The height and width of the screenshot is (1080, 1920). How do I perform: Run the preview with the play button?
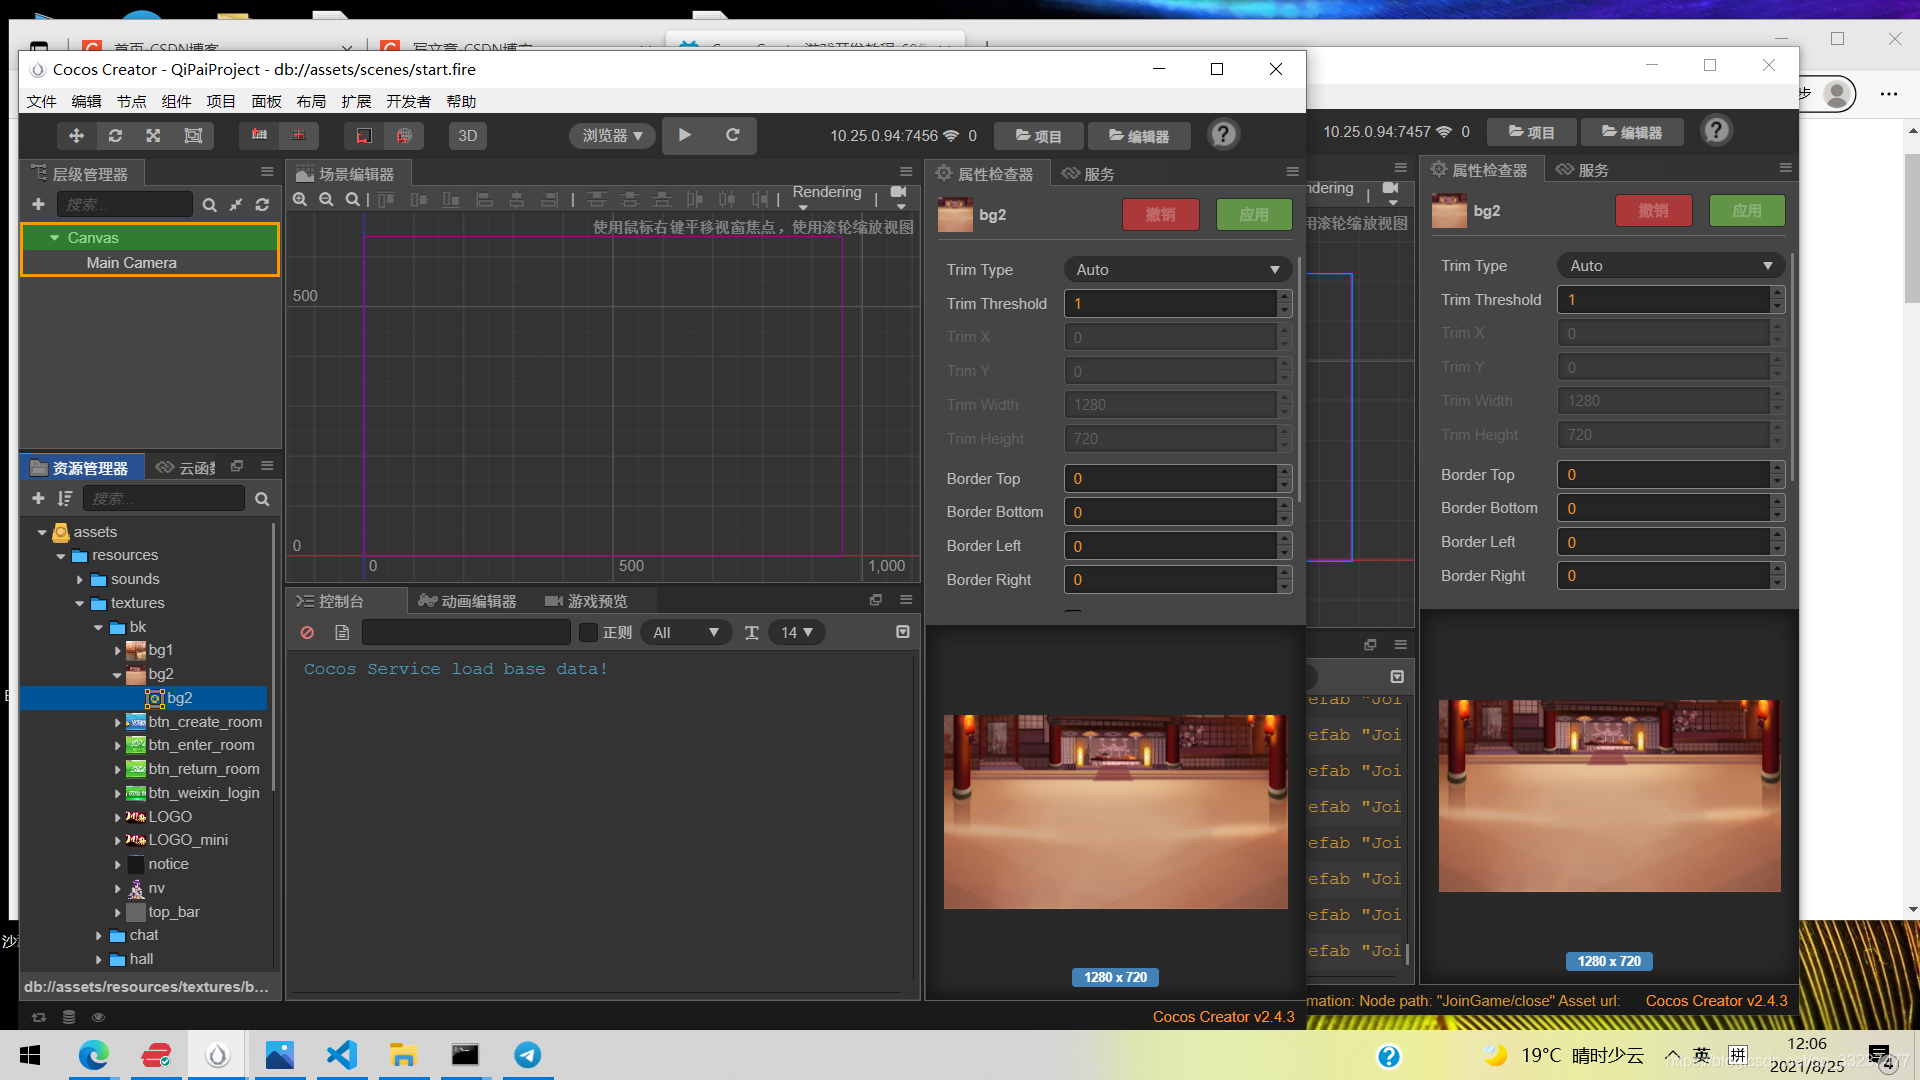click(685, 135)
